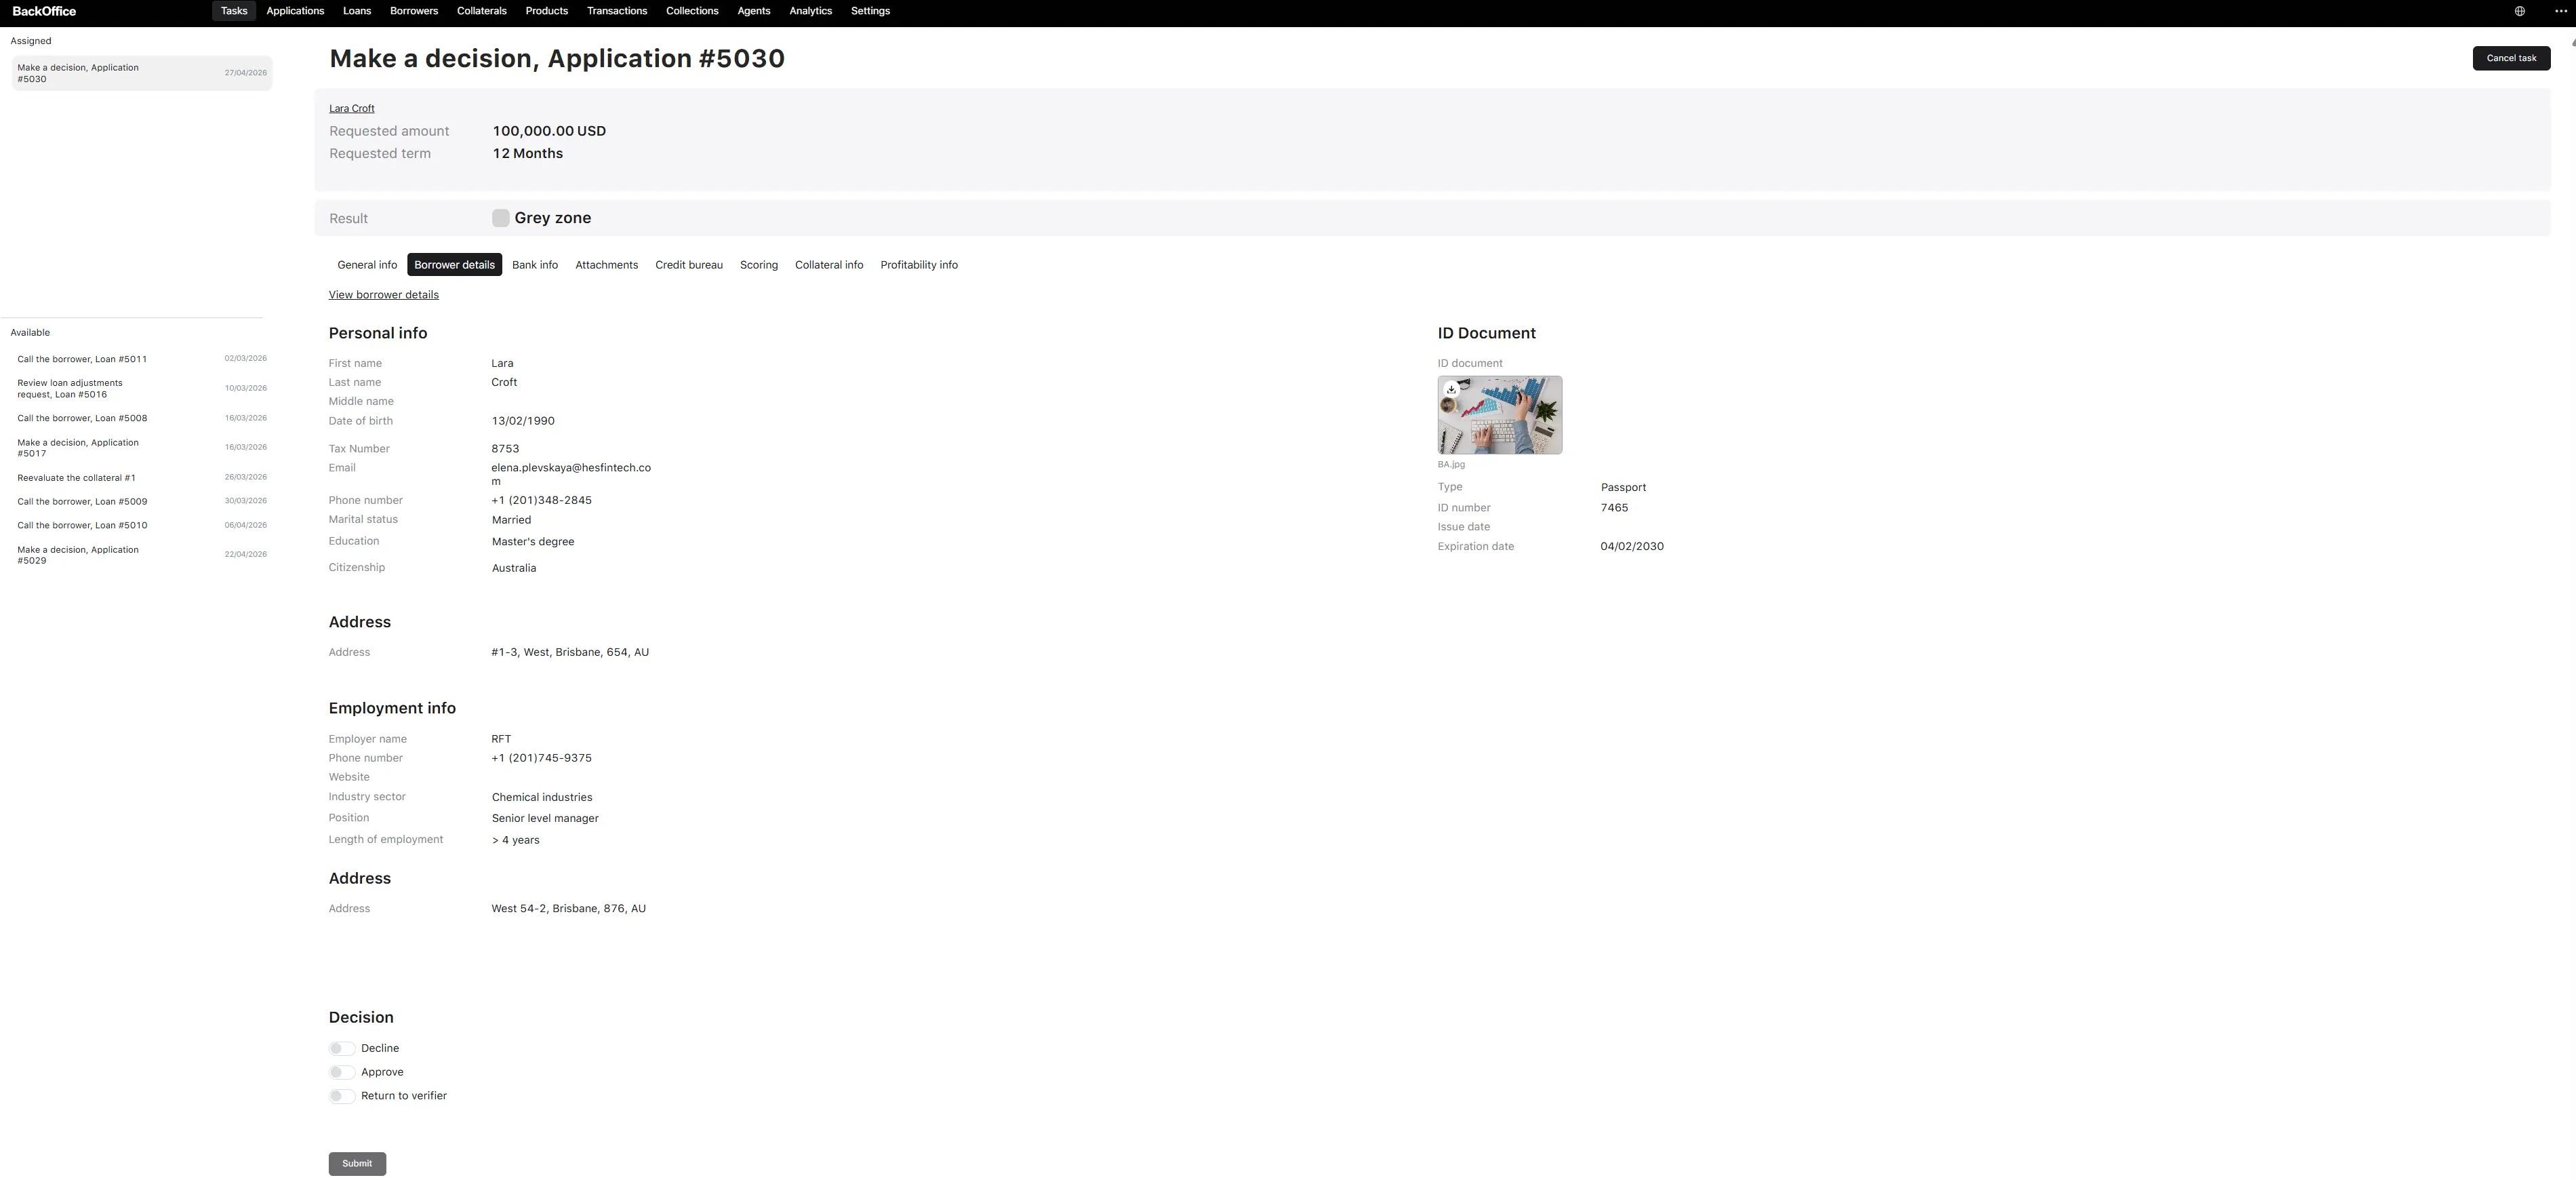Open Reevaluate the collateral #1 task
This screenshot has width=2576, height=1180.
point(142,478)
